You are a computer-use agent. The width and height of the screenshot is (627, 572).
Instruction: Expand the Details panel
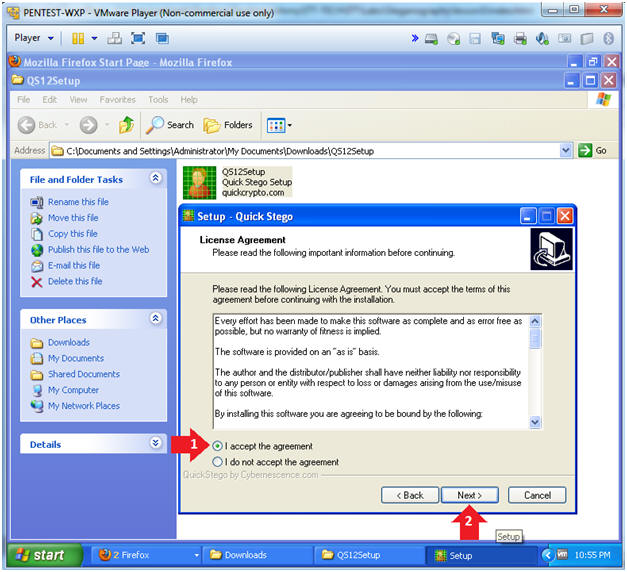pos(156,443)
